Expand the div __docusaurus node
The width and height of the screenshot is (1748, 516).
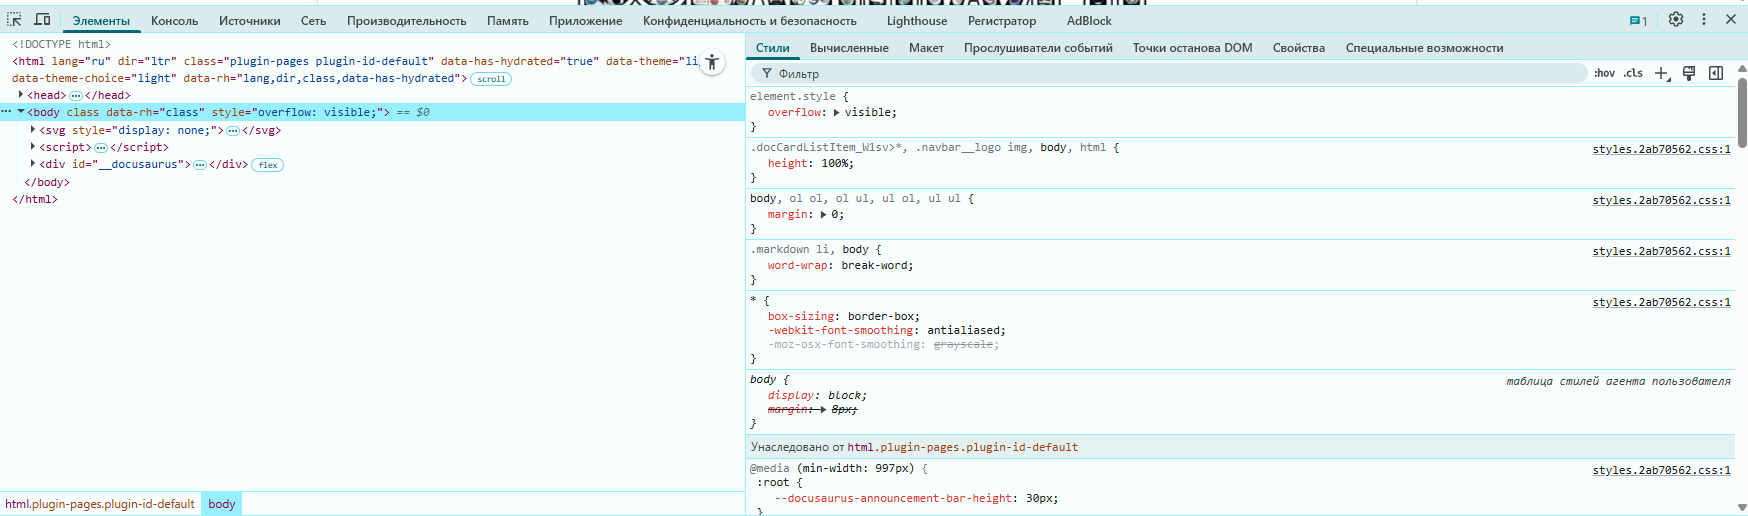33,164
